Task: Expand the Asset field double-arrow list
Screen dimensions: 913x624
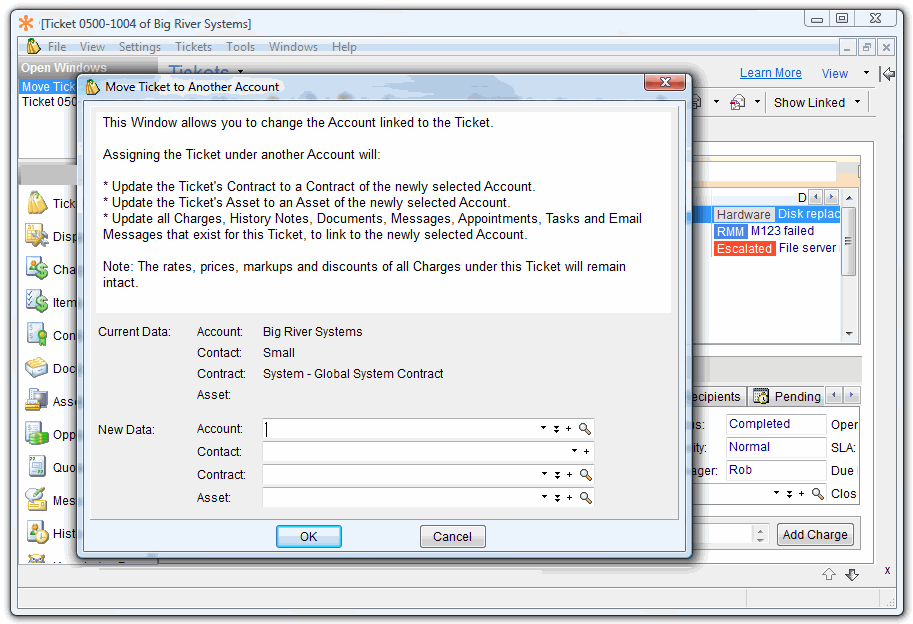Action: 556,498
